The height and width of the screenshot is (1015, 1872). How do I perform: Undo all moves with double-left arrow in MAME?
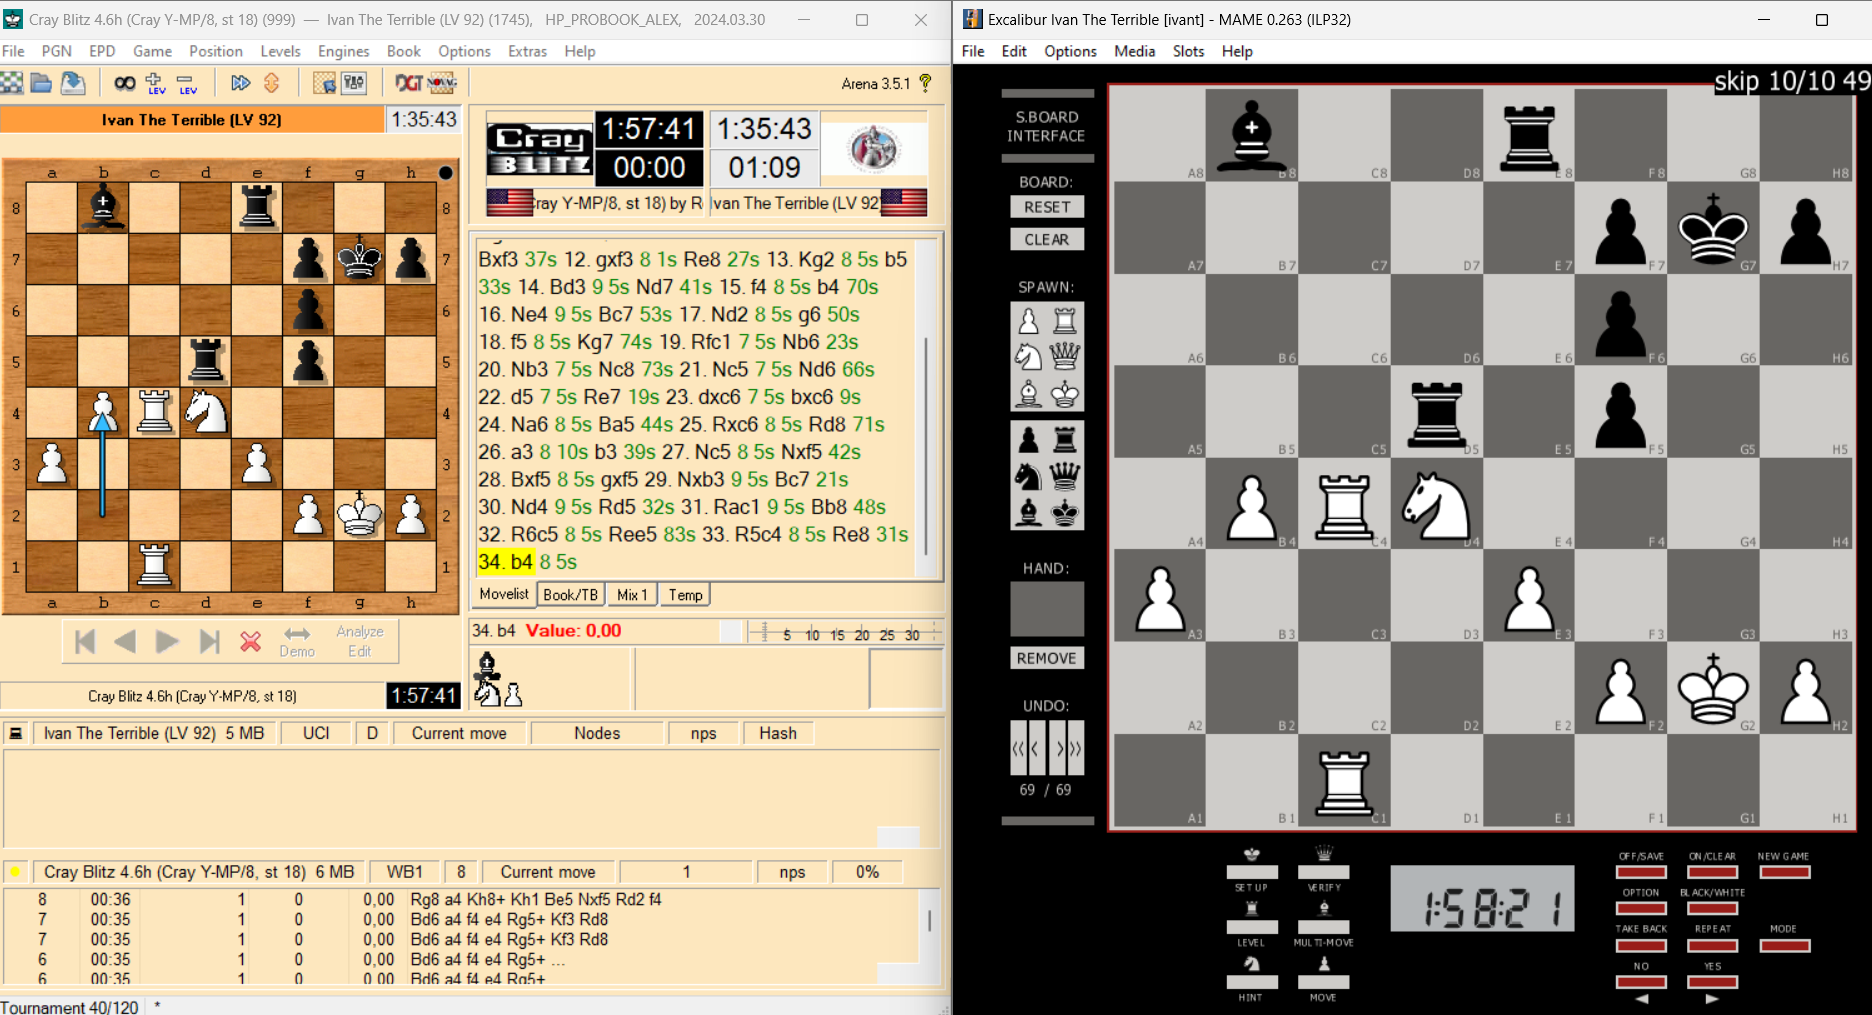pyautogui.click(x=1018, y=748)
